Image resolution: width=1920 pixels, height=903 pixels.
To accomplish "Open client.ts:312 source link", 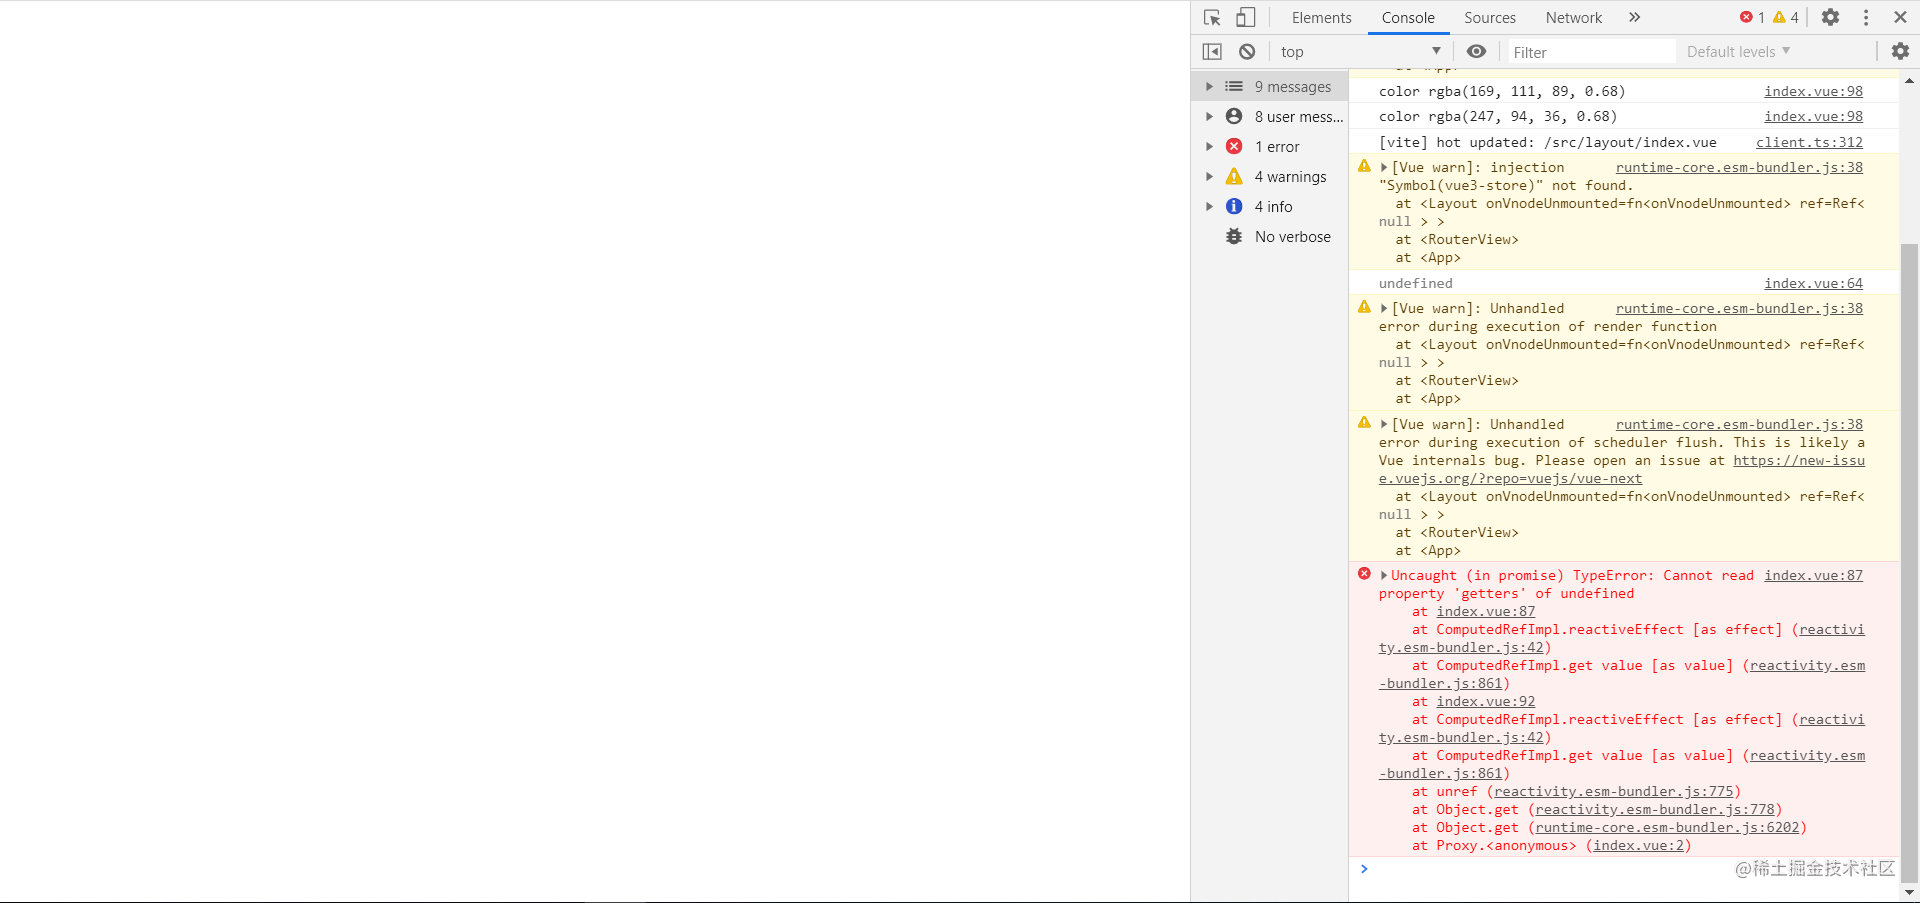I will pyautogui.click(x=1809, y=142).
